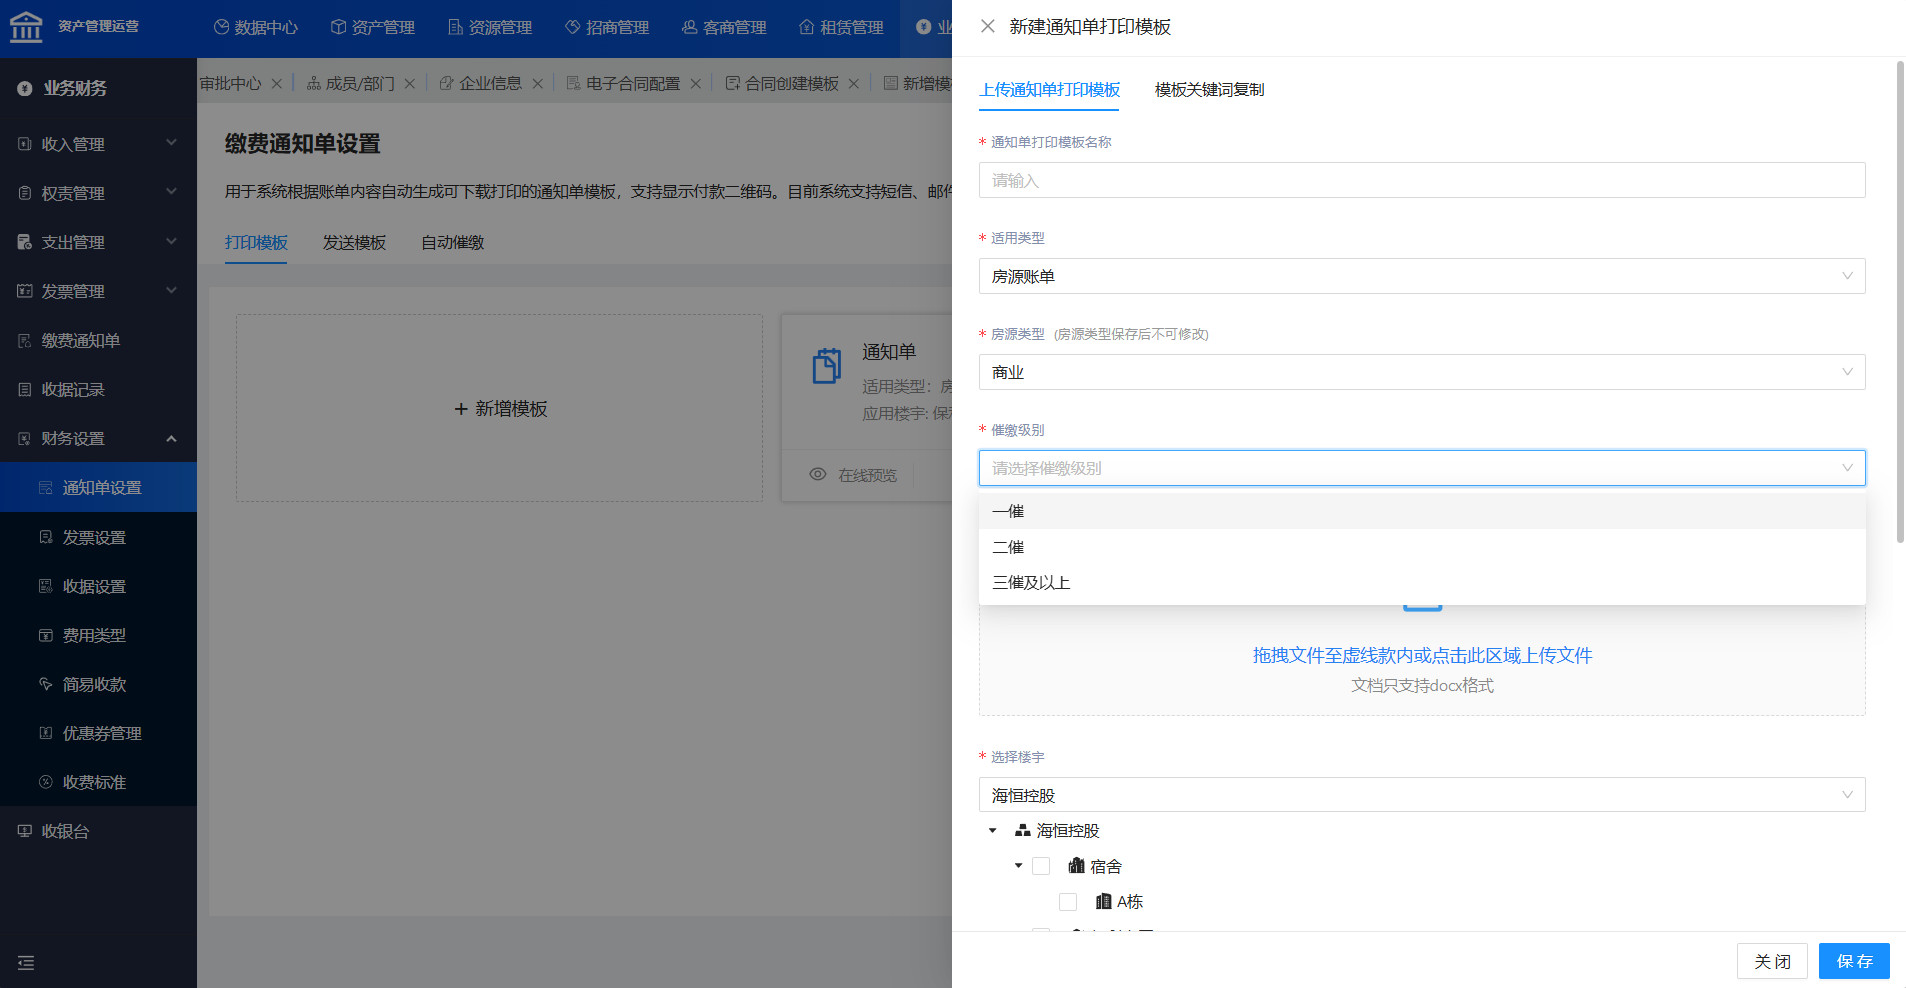Viewport: 1906px width, 988px height.
Task: Open the 房源类型 dropdown showing 商业
Action: click(1421, 372)
